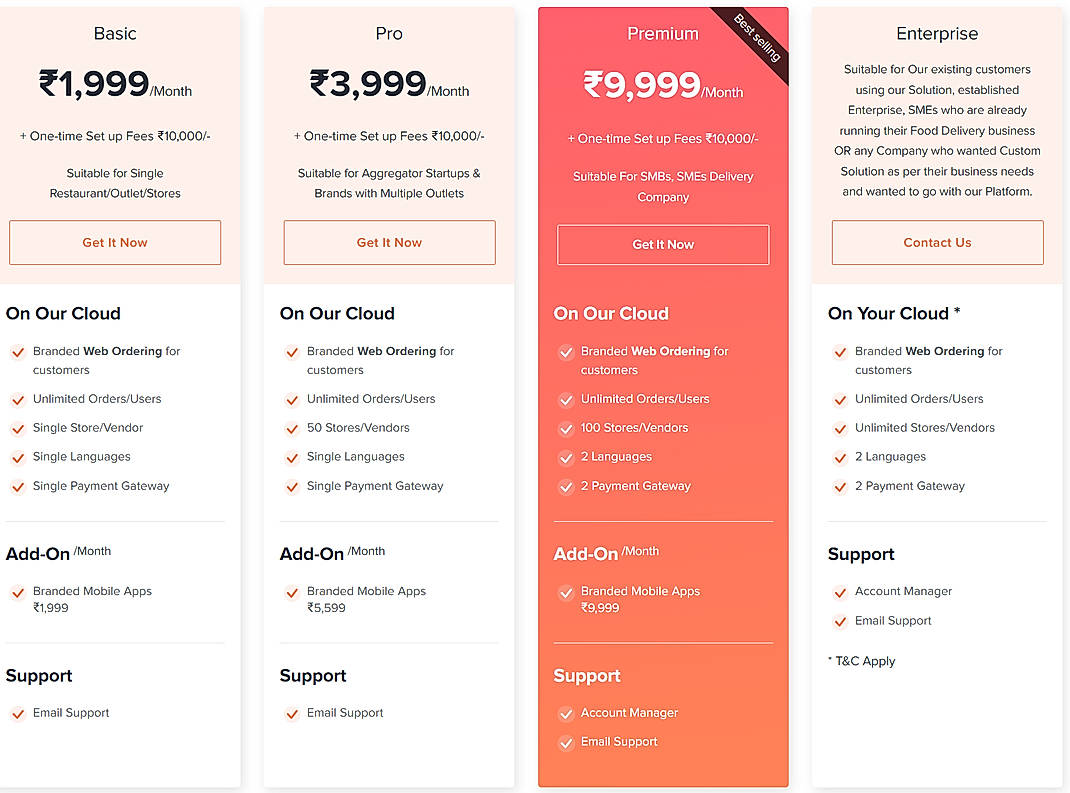Toggle the 50 Stores/Vendors checkmark in Pro
The image size is (1070, 793).
coord(291,427)
